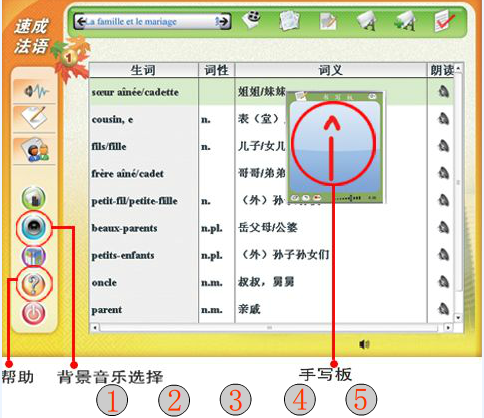The width and height of the screenshot is (484, 418).
Task: Open the red checkmark test icon
Action: click(x=445, y=20)
